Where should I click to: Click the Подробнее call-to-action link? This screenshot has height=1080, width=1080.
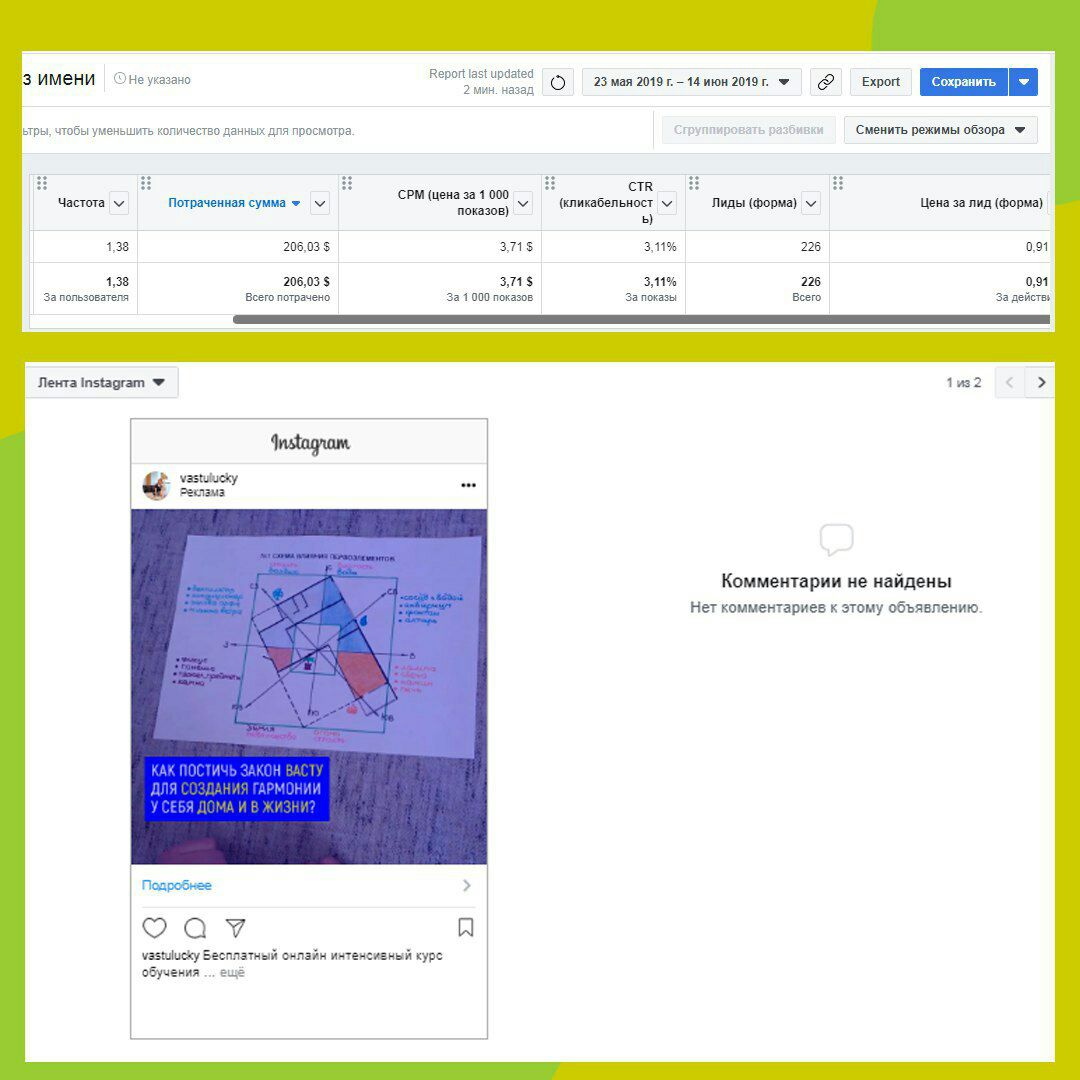176,885
